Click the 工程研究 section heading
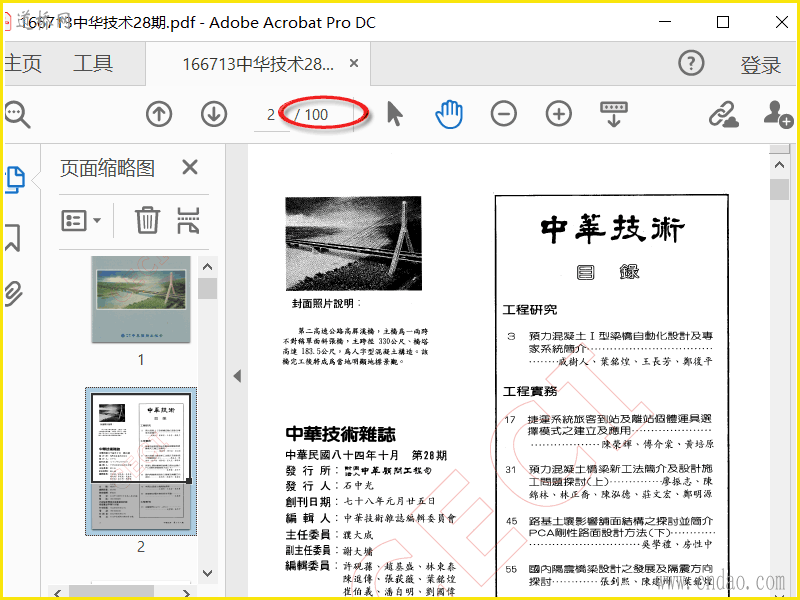Screen dimensions: 800x600 530,310
